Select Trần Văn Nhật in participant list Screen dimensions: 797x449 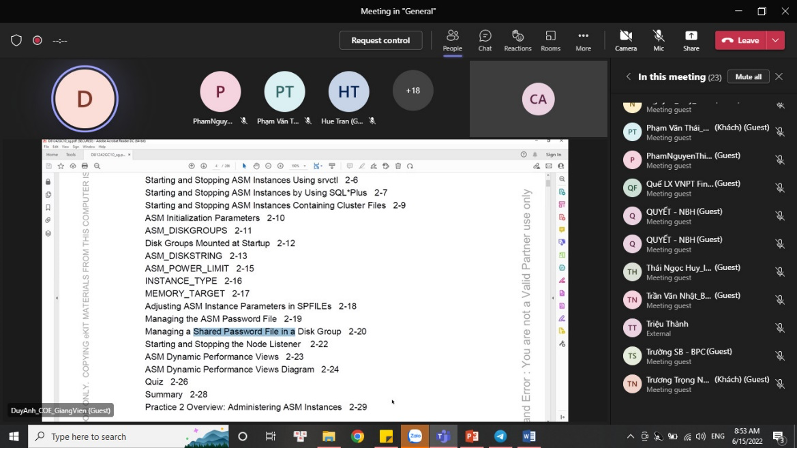(x=703, y=300)
